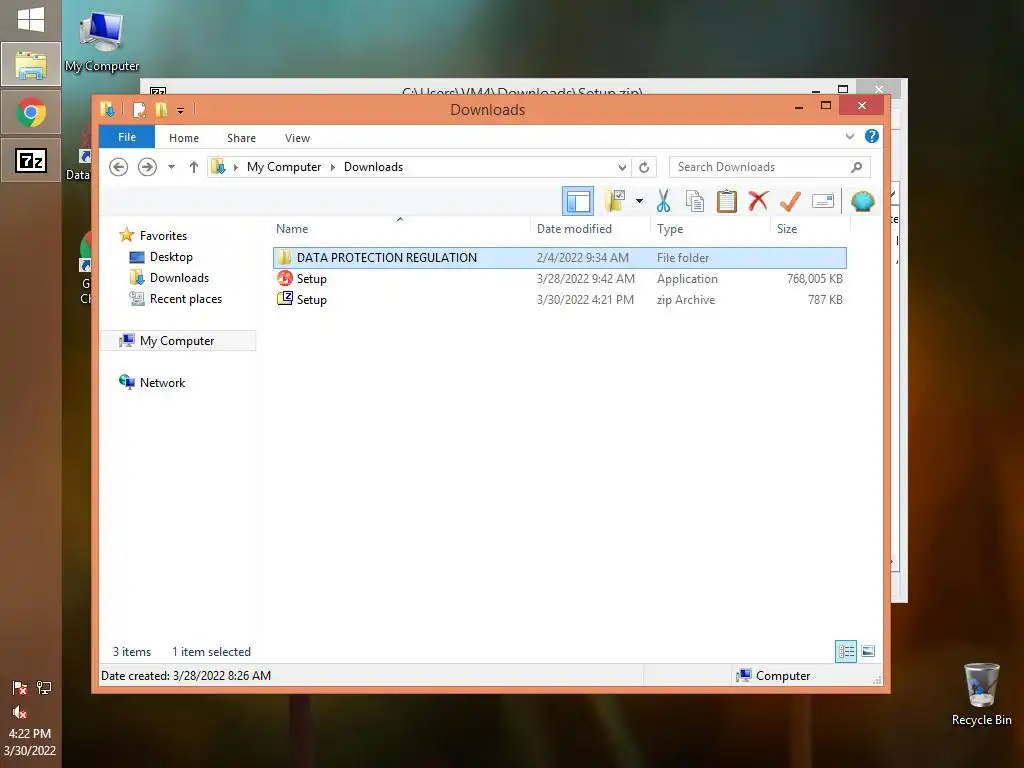Open Help with the question mark

(872, 136)
